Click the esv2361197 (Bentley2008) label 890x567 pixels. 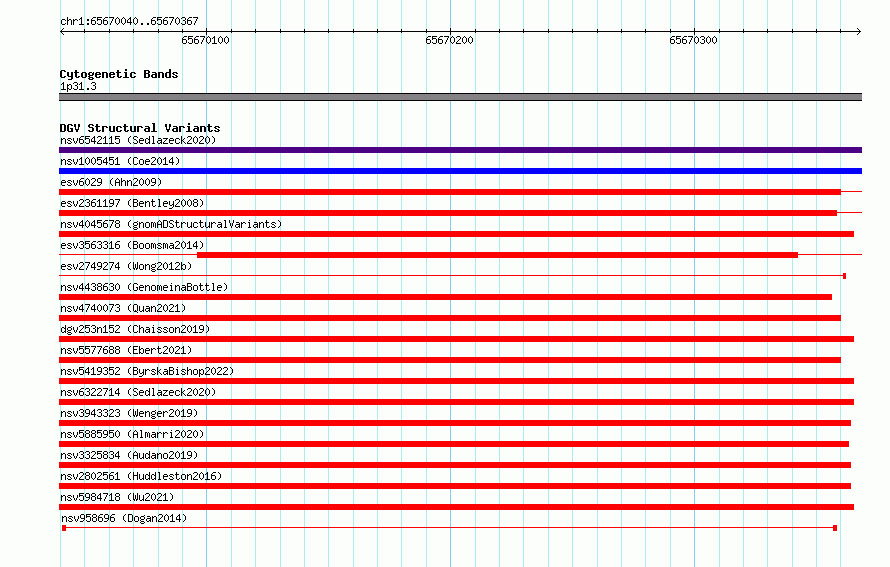[x=132, y=203]
